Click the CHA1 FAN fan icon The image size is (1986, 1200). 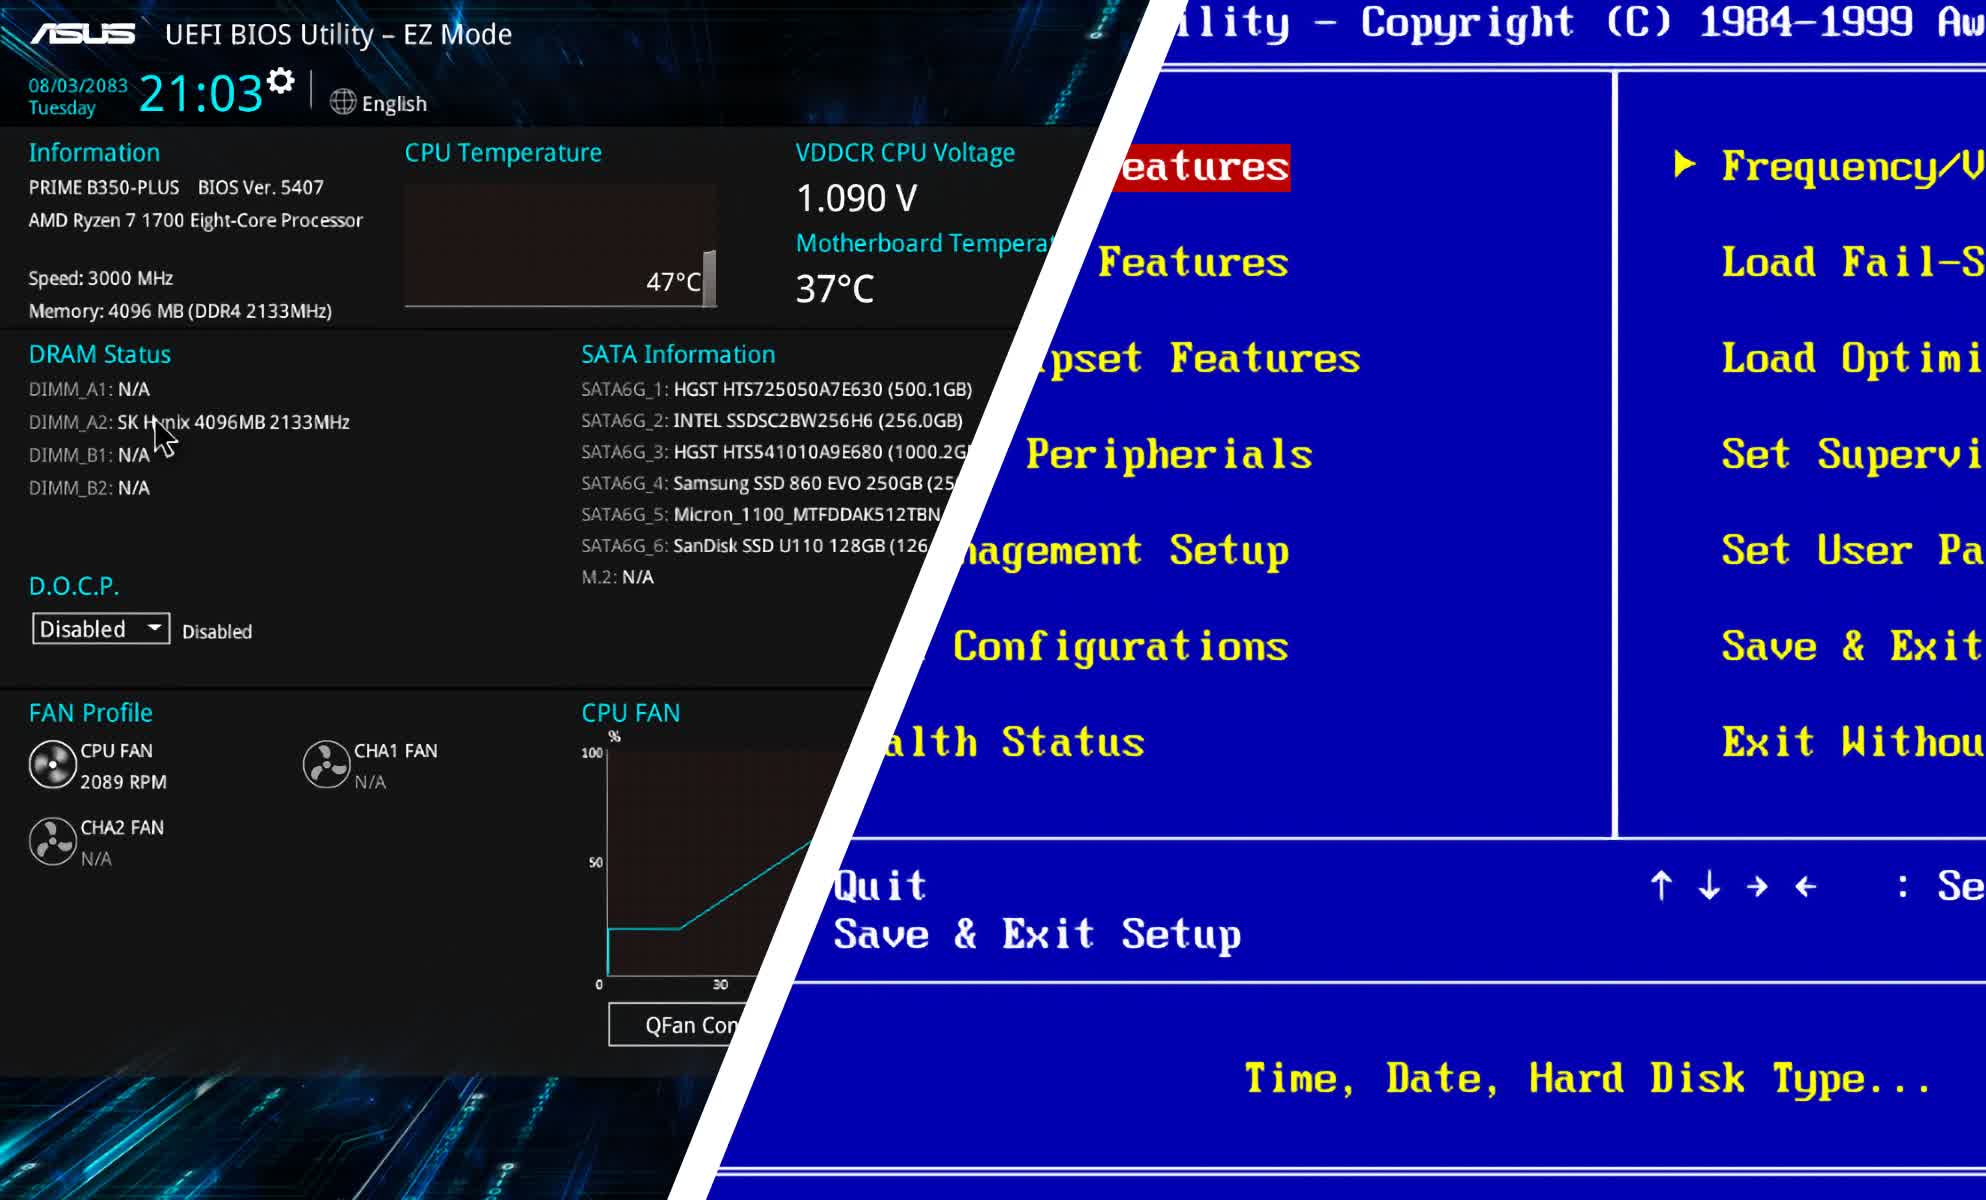tap(326, 765)
